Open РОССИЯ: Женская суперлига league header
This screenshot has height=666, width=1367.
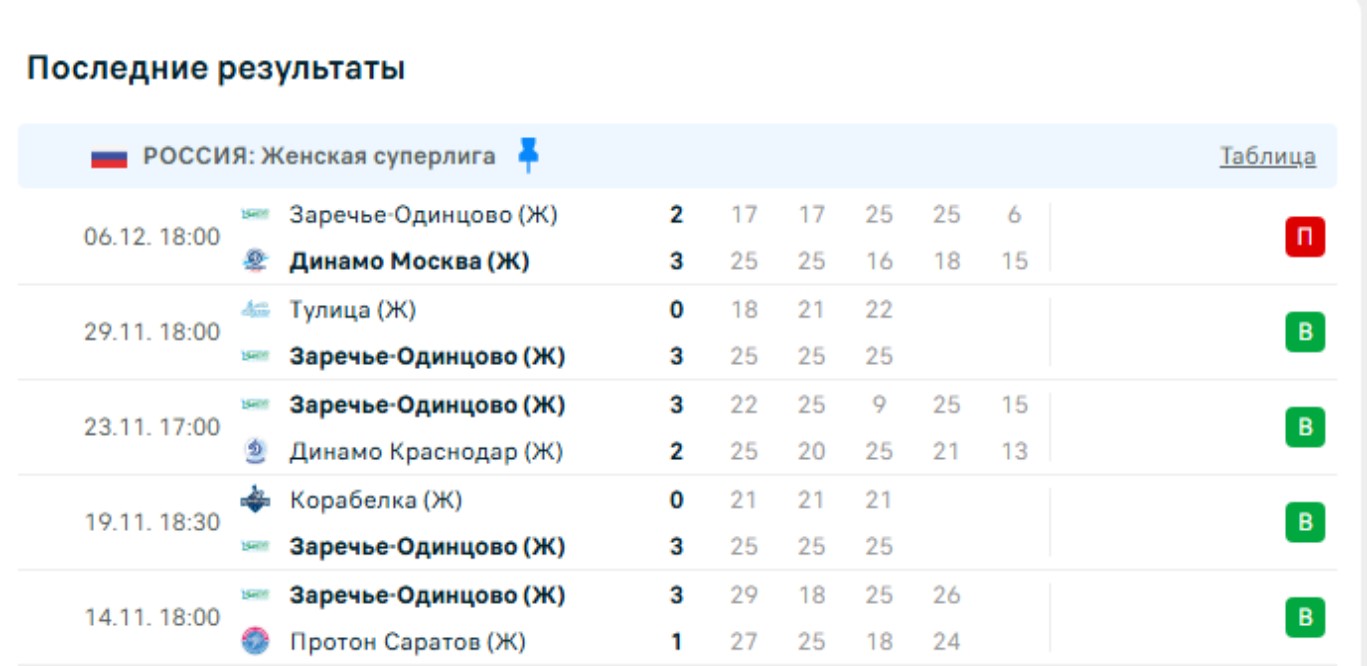pyautogui.click(x=319, y=157)
